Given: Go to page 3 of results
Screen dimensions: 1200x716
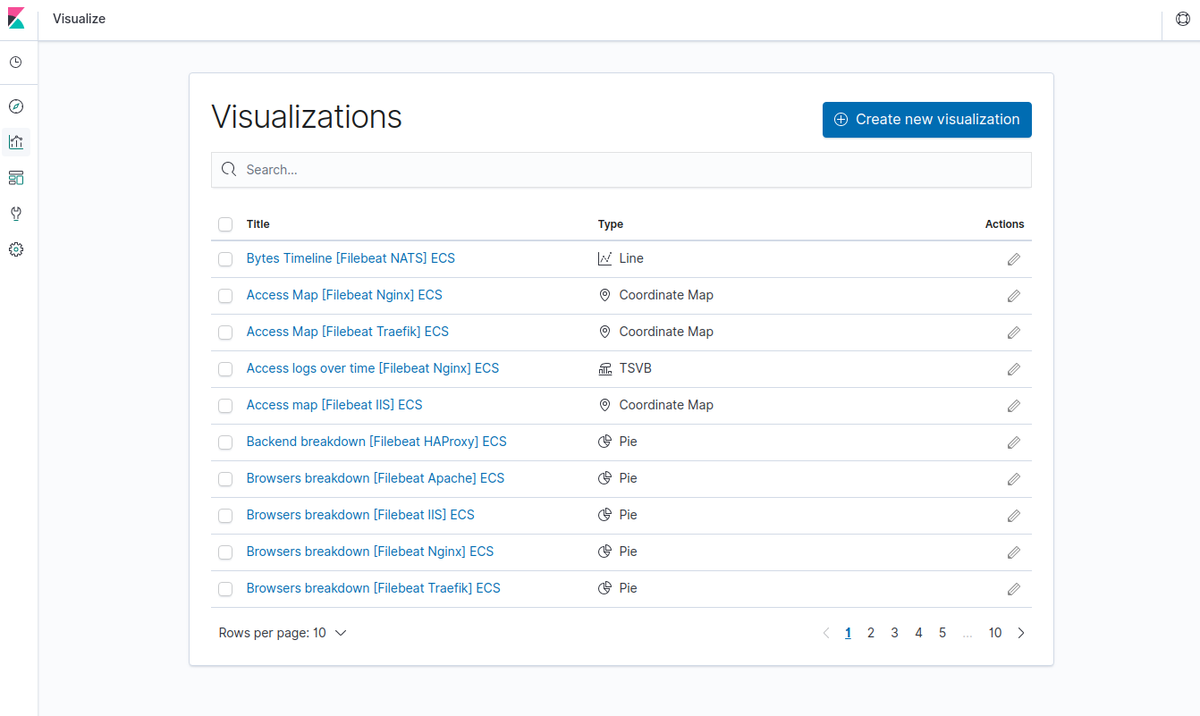Looking at the screenshot, I should tap(895, 633).
